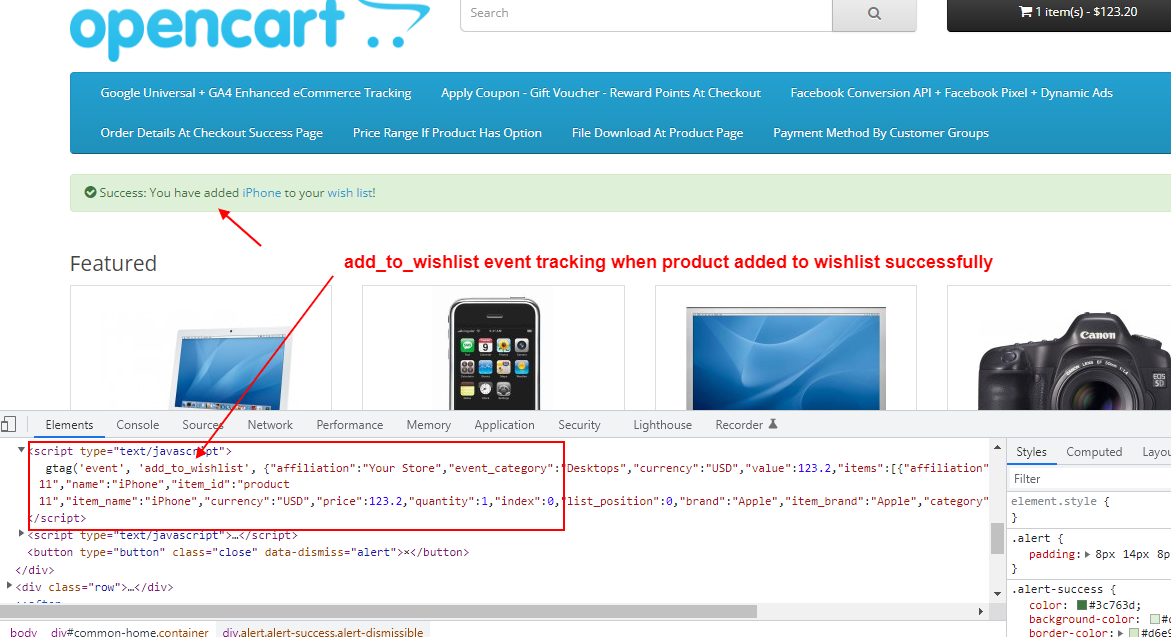Image resolution: width=1171 pixels, height=637 pixels.
Task: Expand the div class="row" node
Action: (9, 586)
